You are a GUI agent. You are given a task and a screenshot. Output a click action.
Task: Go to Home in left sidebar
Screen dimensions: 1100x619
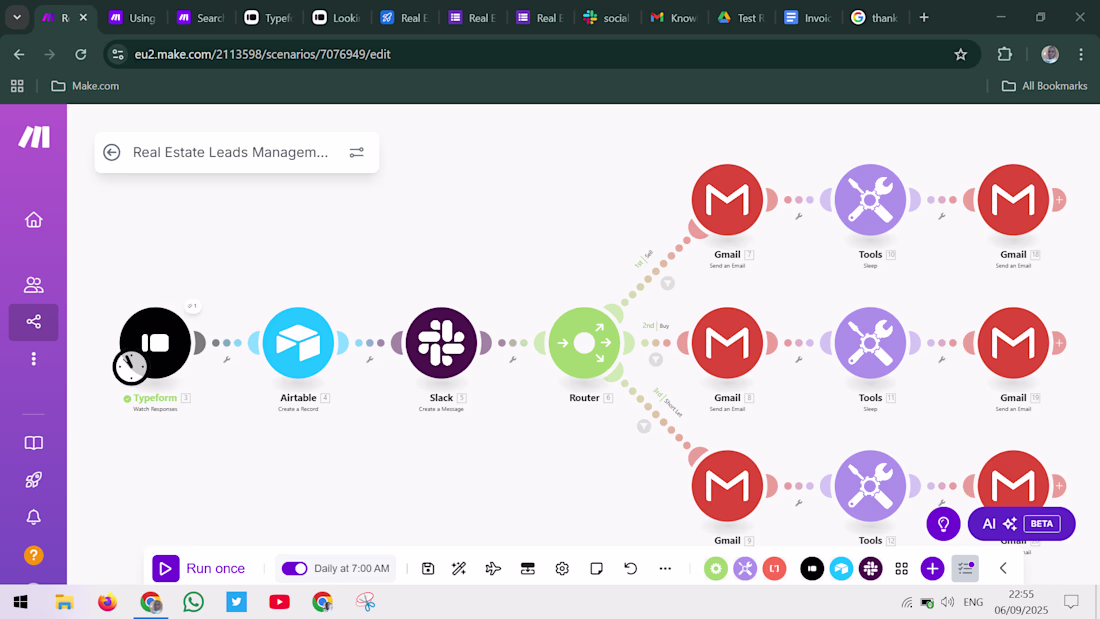[34, 220]
